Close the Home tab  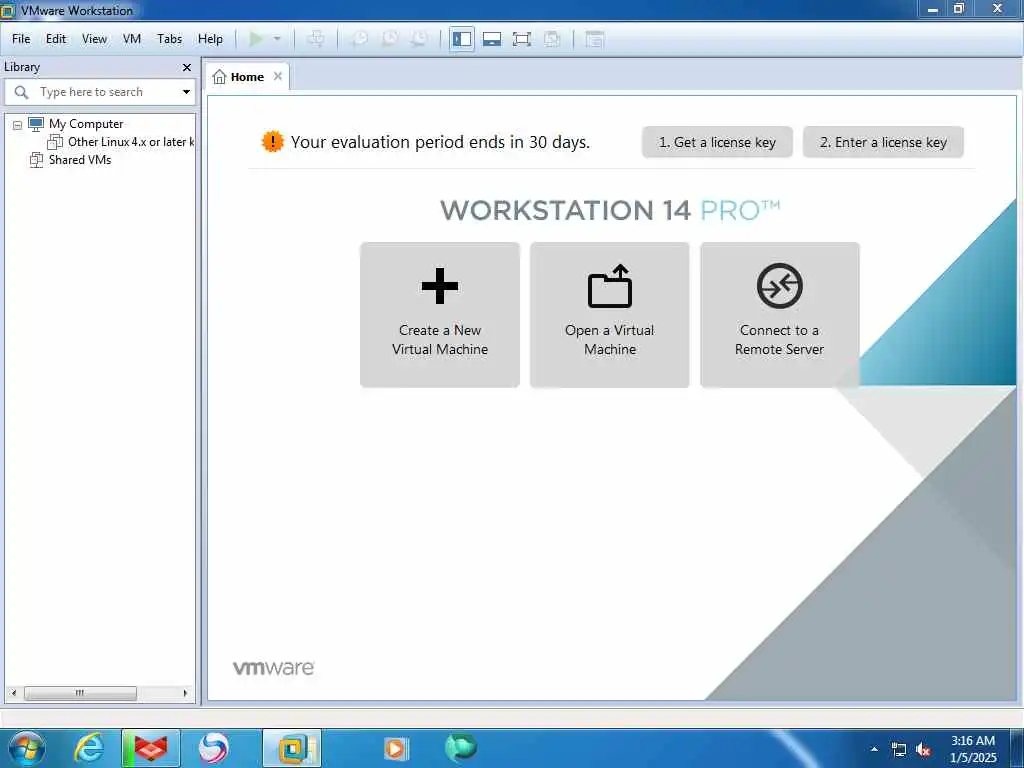coord(278,76)
